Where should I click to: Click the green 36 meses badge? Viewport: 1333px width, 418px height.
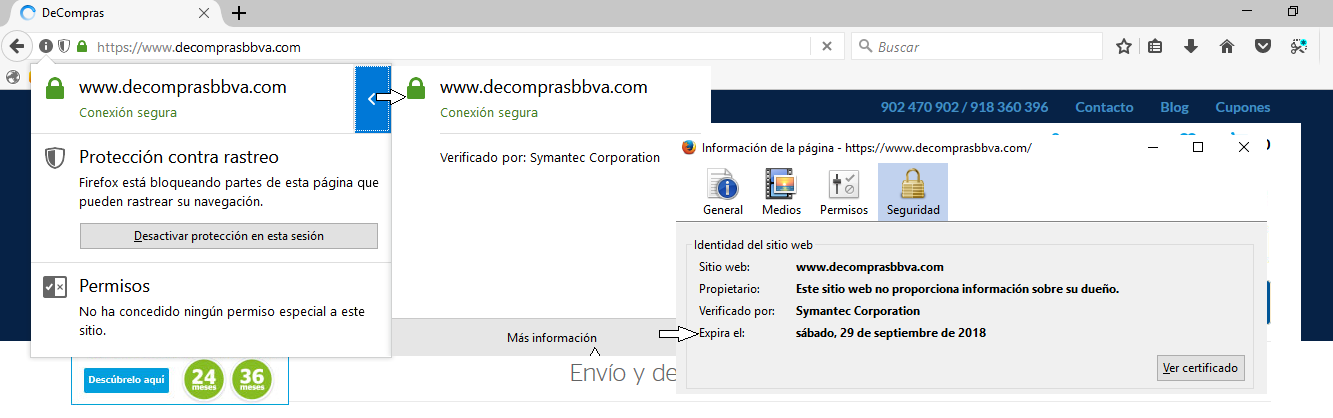tap(252, 378)
